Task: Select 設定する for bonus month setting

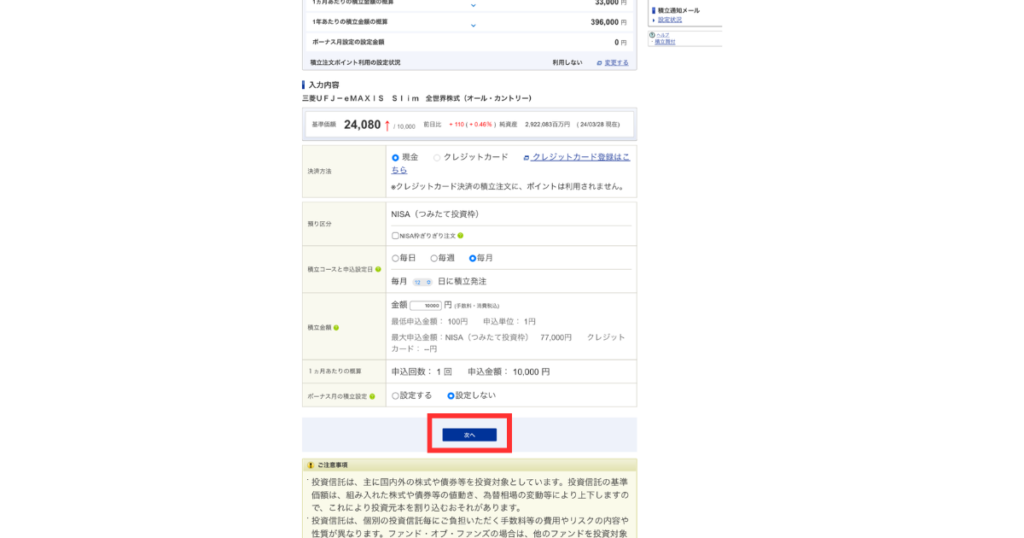Action: pos(395,396)
